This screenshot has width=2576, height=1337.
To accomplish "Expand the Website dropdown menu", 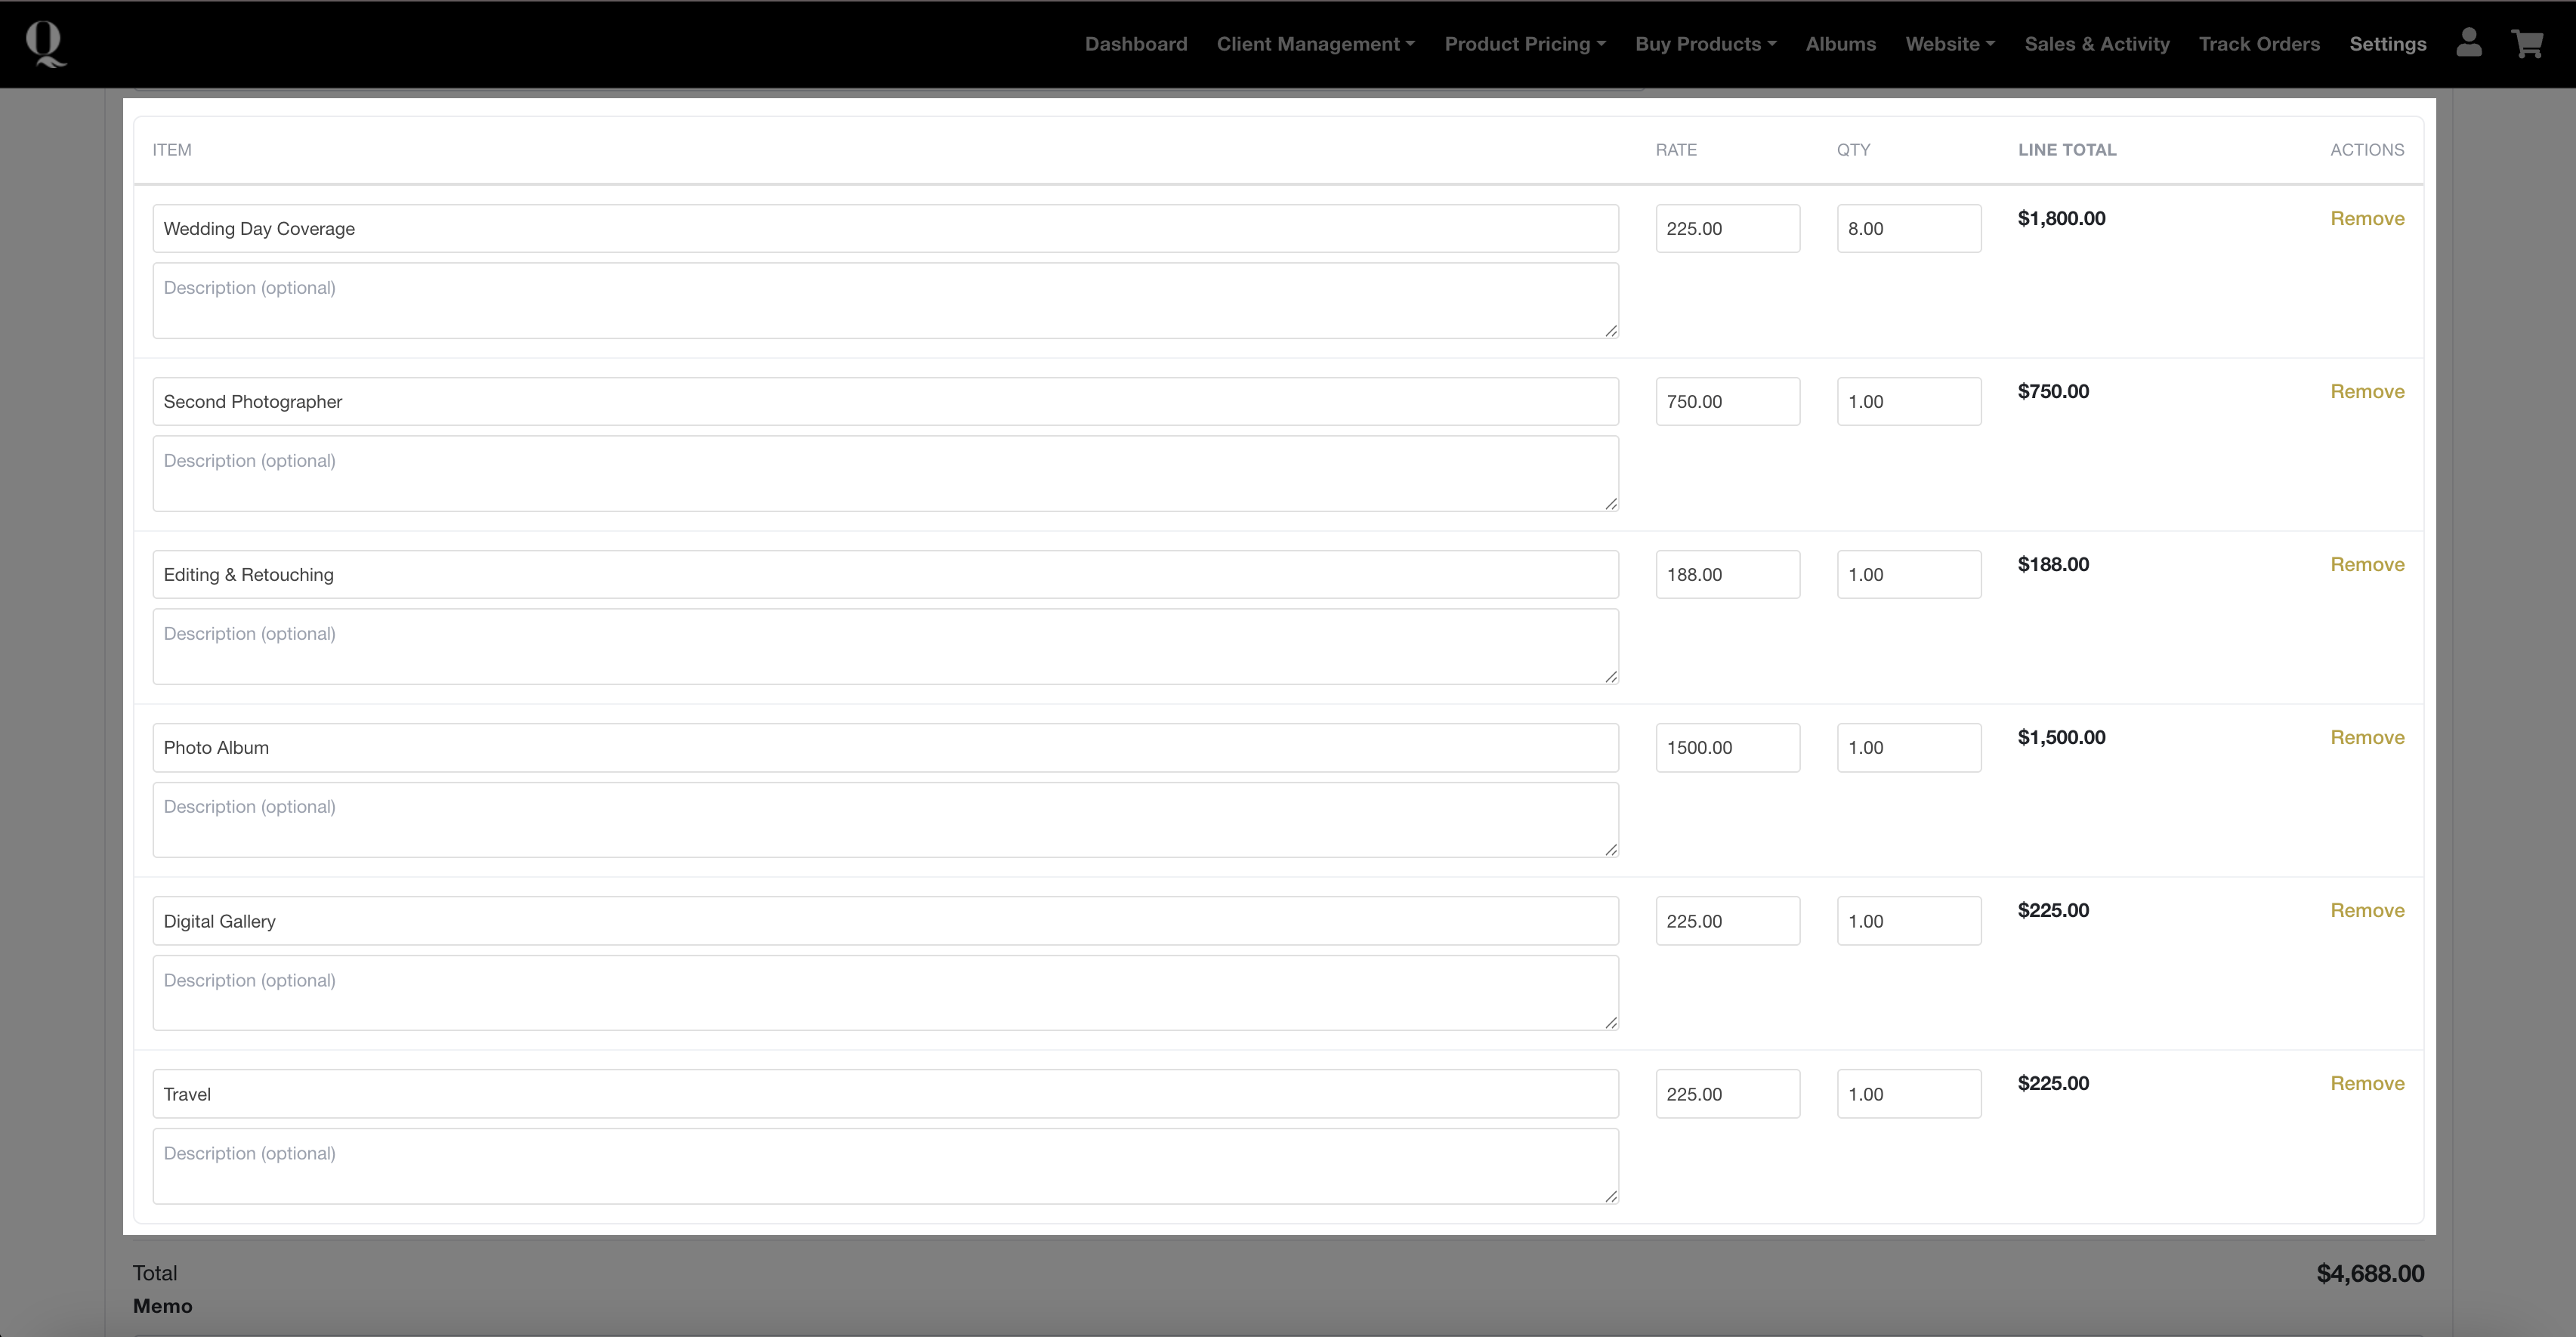I will pyautogui.click(x=1949, y=44).
